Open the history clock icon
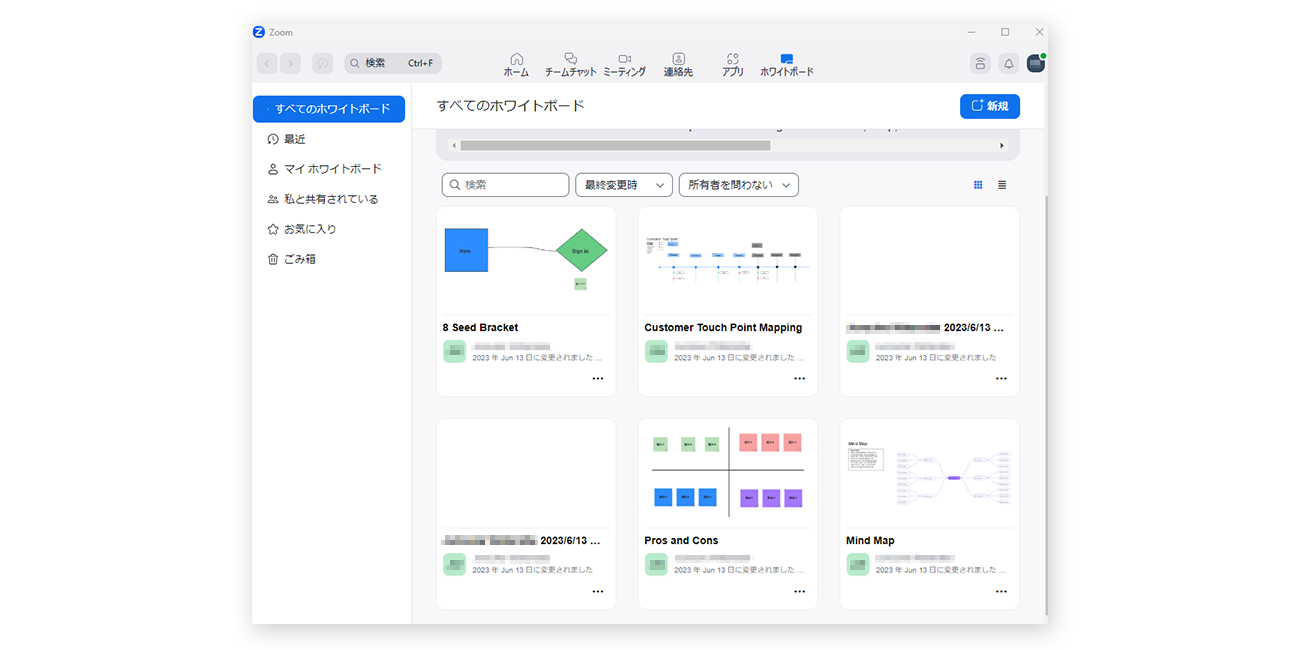1300x650 pixels. [322, 64]
